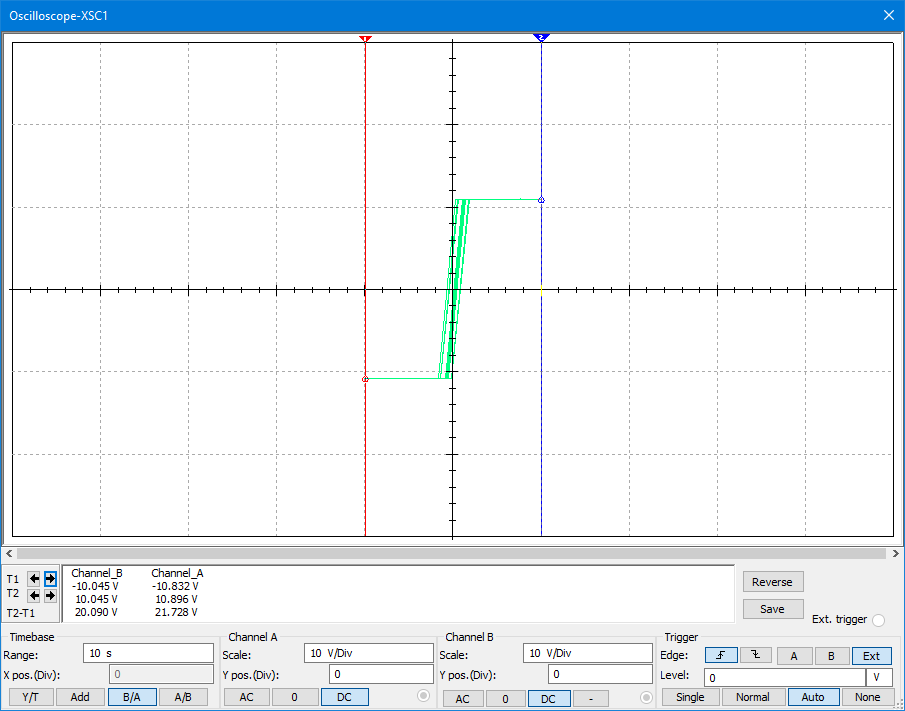Open the trigger Level unit box
Viewport: 905px width, 711px height.
(x=878, y=677)
